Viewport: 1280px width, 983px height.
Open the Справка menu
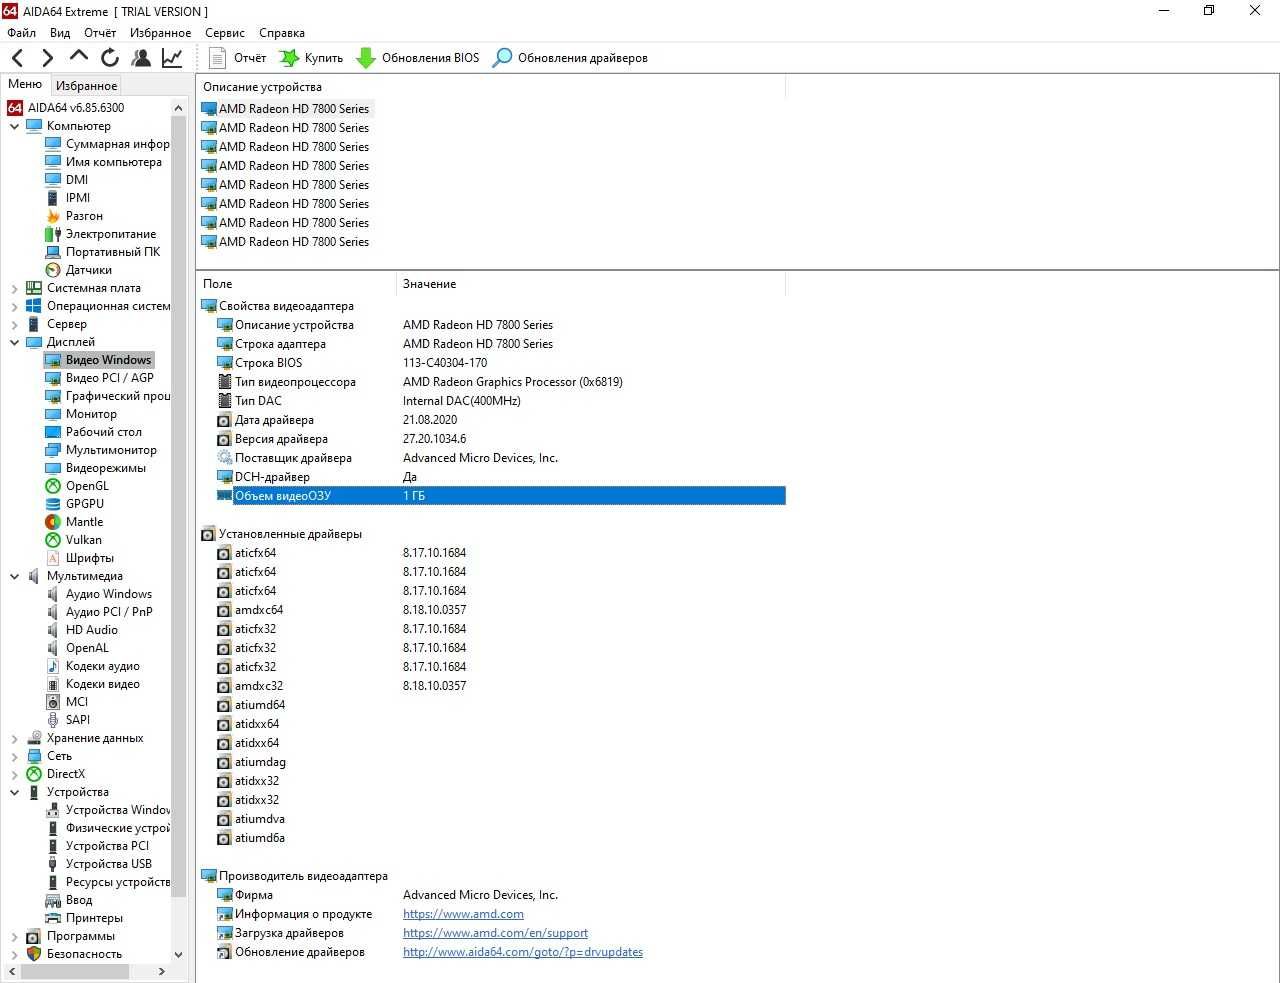(282, 33)
